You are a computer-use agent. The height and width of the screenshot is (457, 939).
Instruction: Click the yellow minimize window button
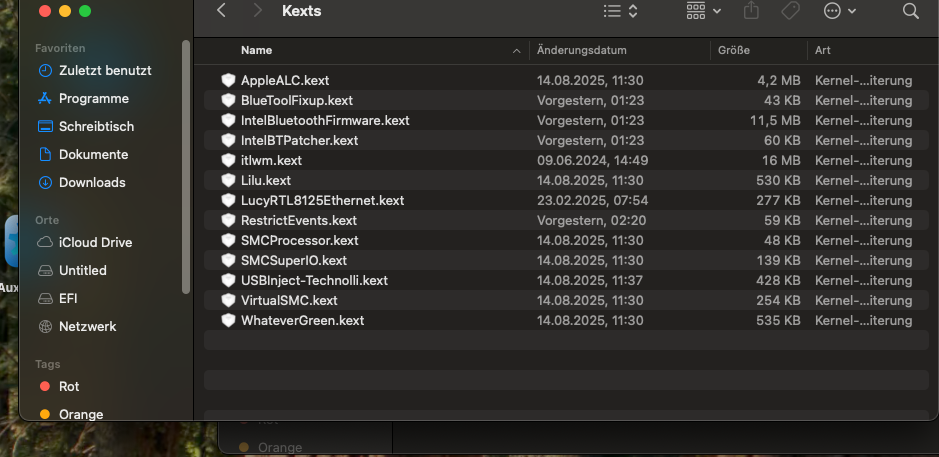65,11
